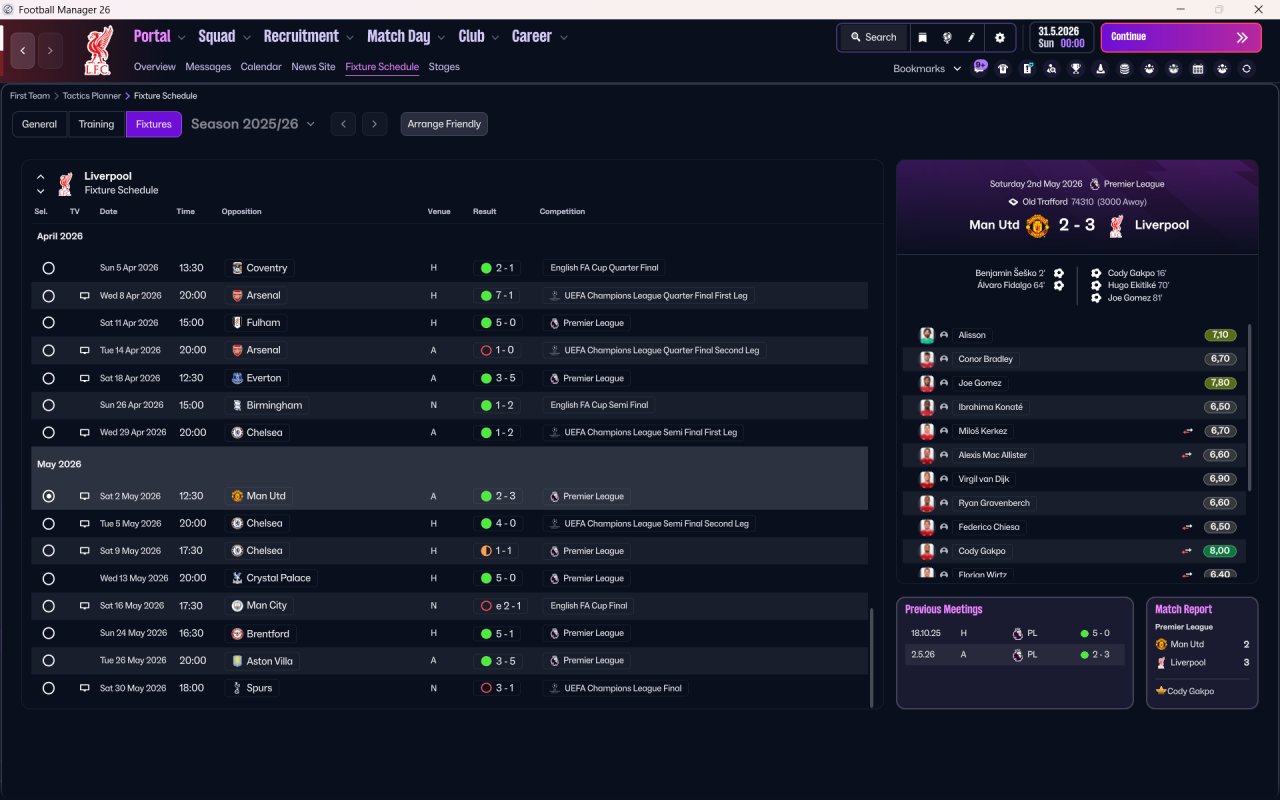This screenshot has width=1280, height=800.
Task: Expand the Portal menu chevron
Action: point(181,38)
